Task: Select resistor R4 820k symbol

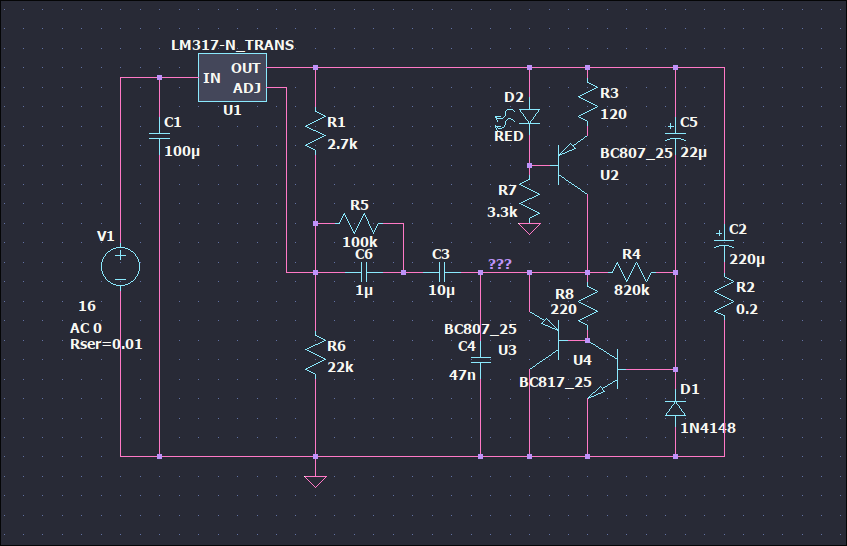Action: [x=631, y=272]
